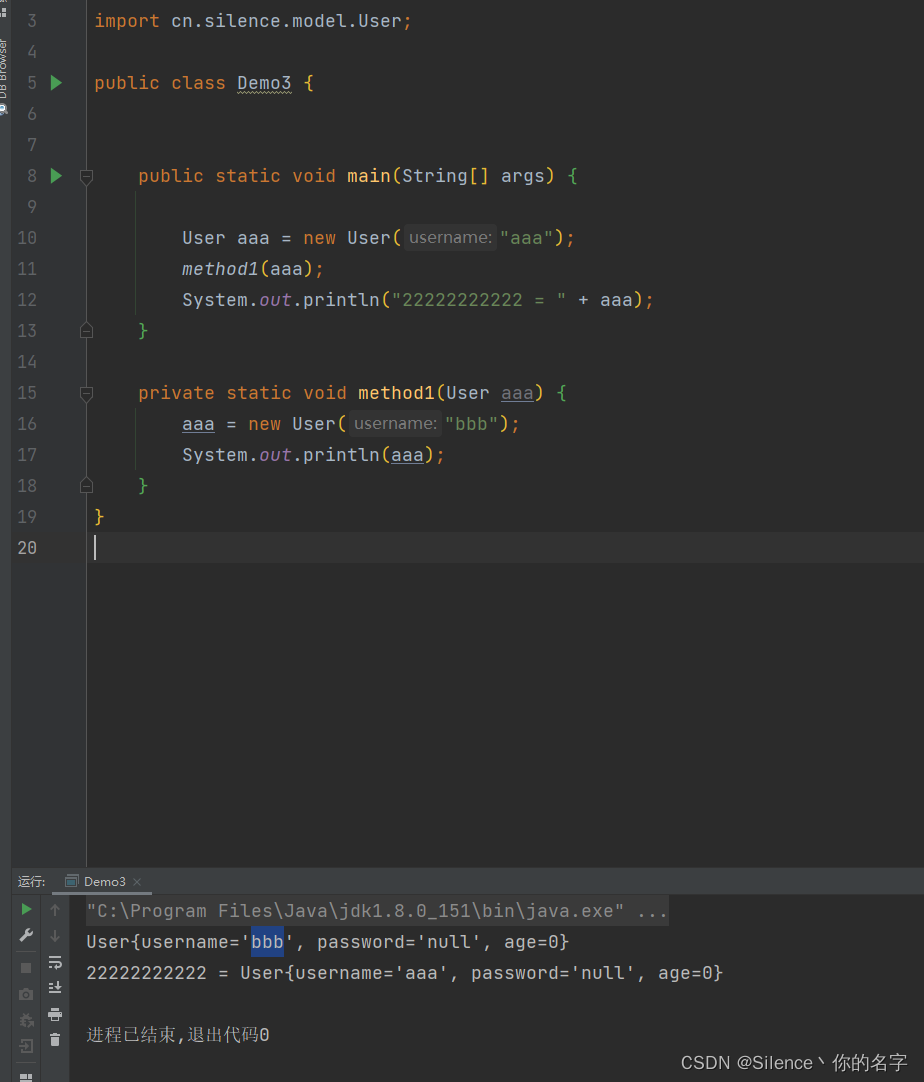Click line number 20 in gutter
This screenshot has height=1082, width=924.
pyautogui.click(x=27, y=548)
